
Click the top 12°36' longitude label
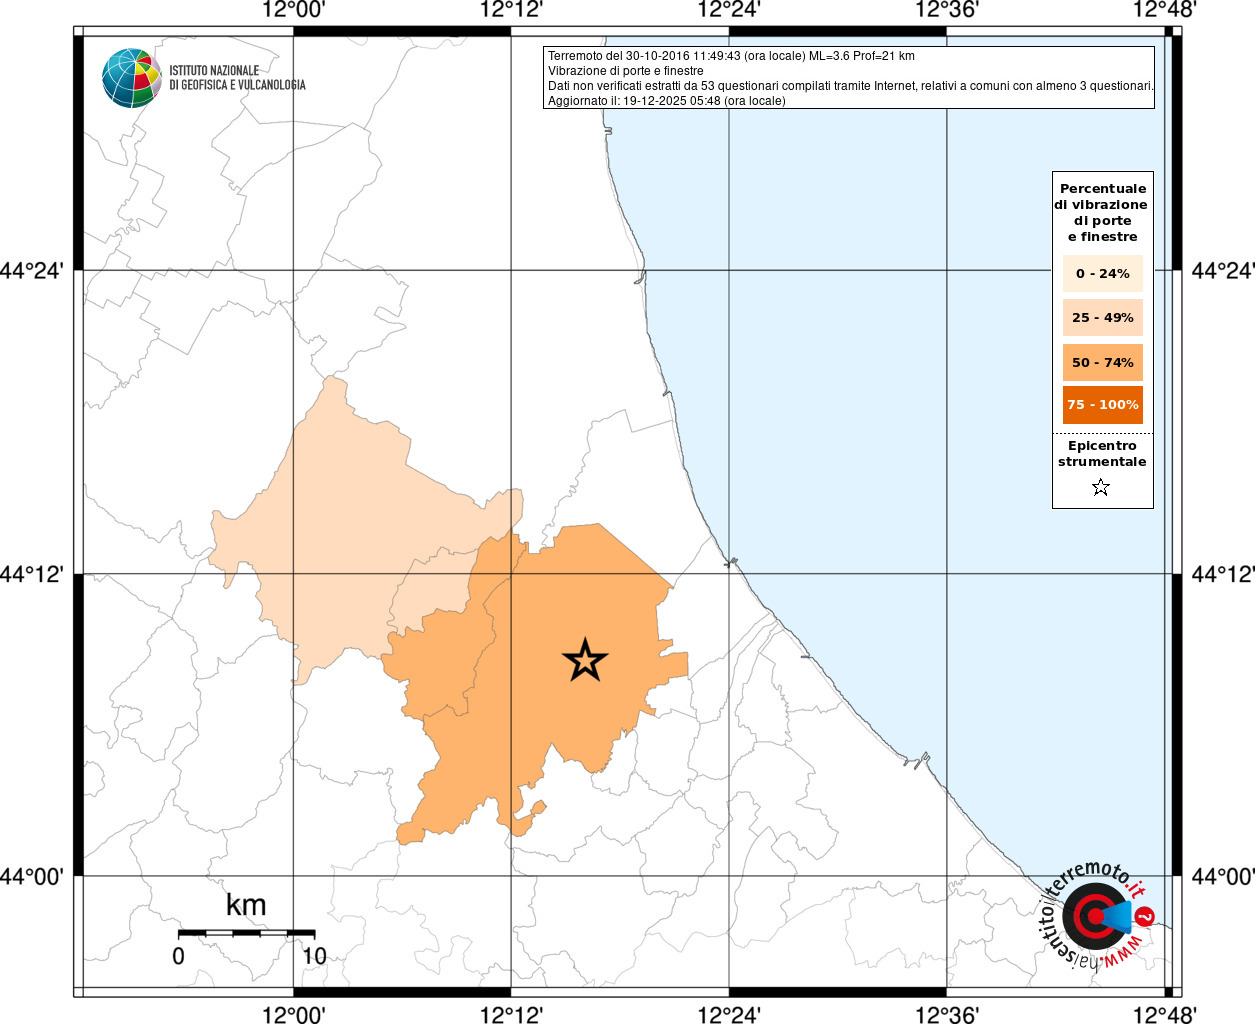tap(947, 10)
